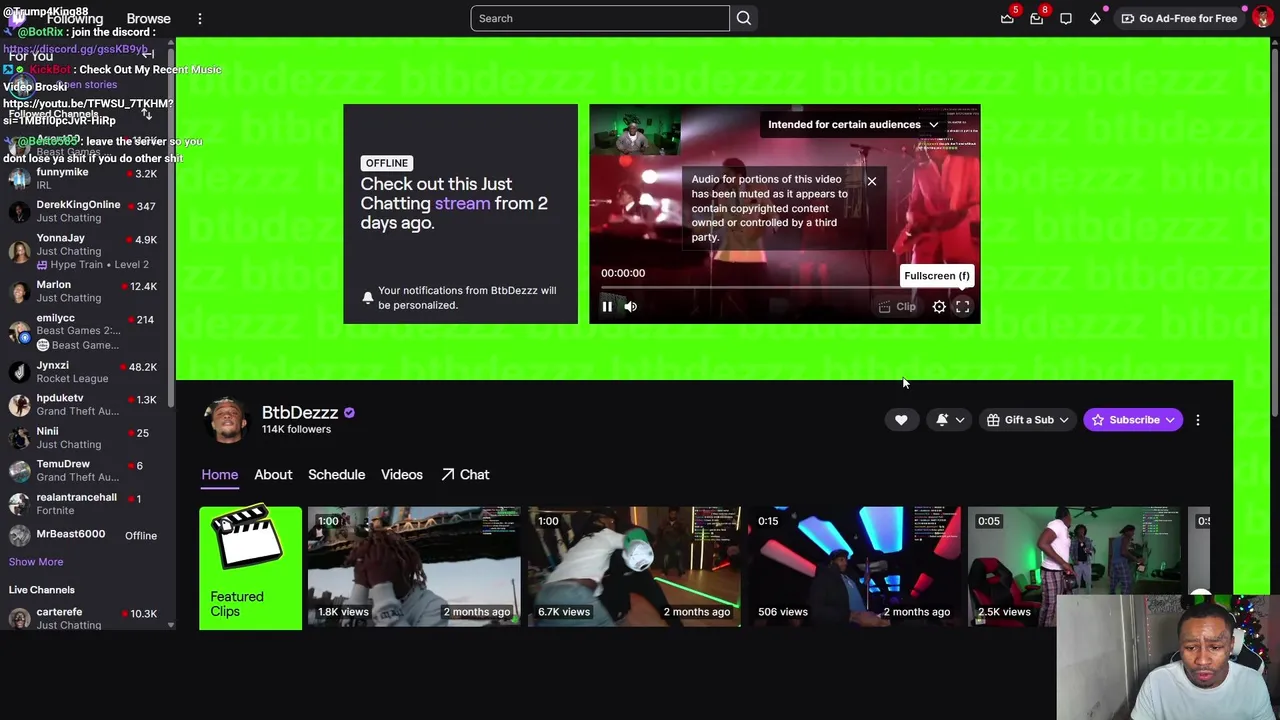1280x720 pixels.
Task: Click the search magnifier button
Action: pyautogui.click(x=744, y=18)
